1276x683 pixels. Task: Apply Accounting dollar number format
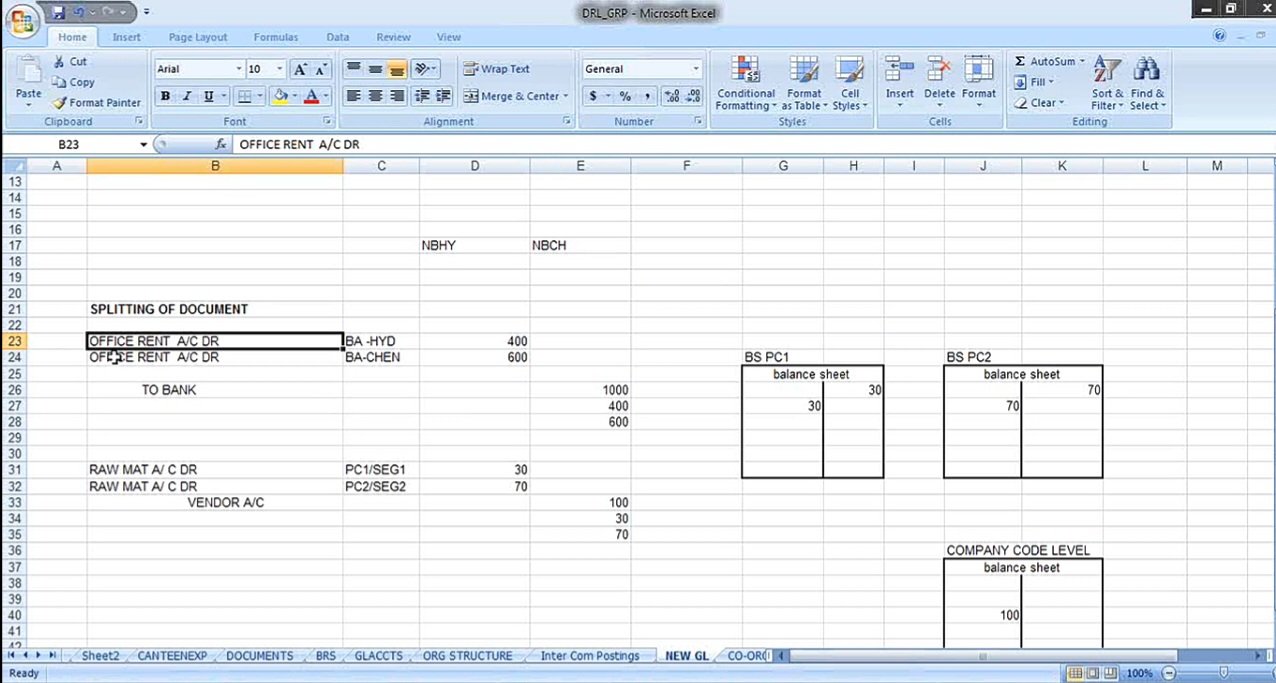coord(593,96)
